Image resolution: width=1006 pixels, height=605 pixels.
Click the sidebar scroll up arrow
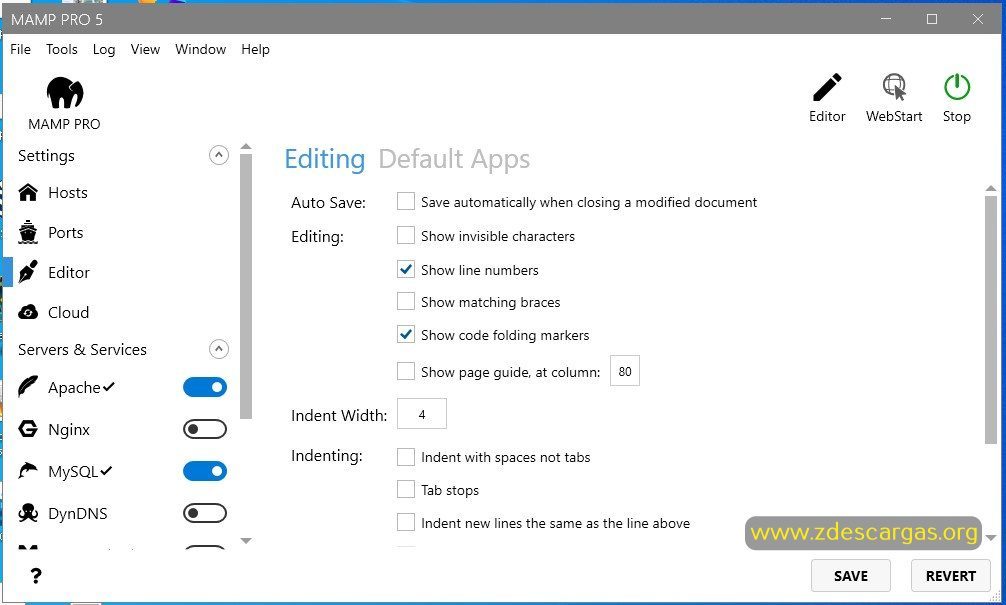click(x=246, y=147)
